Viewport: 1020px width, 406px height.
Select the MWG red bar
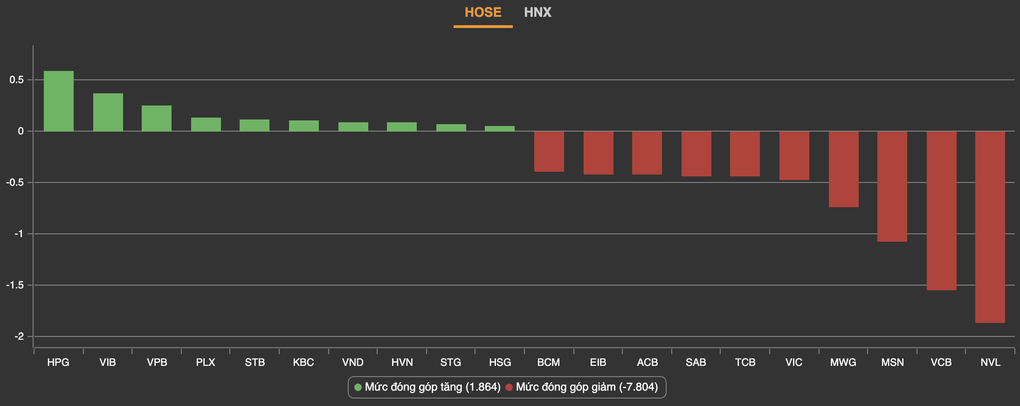point(843,169)
